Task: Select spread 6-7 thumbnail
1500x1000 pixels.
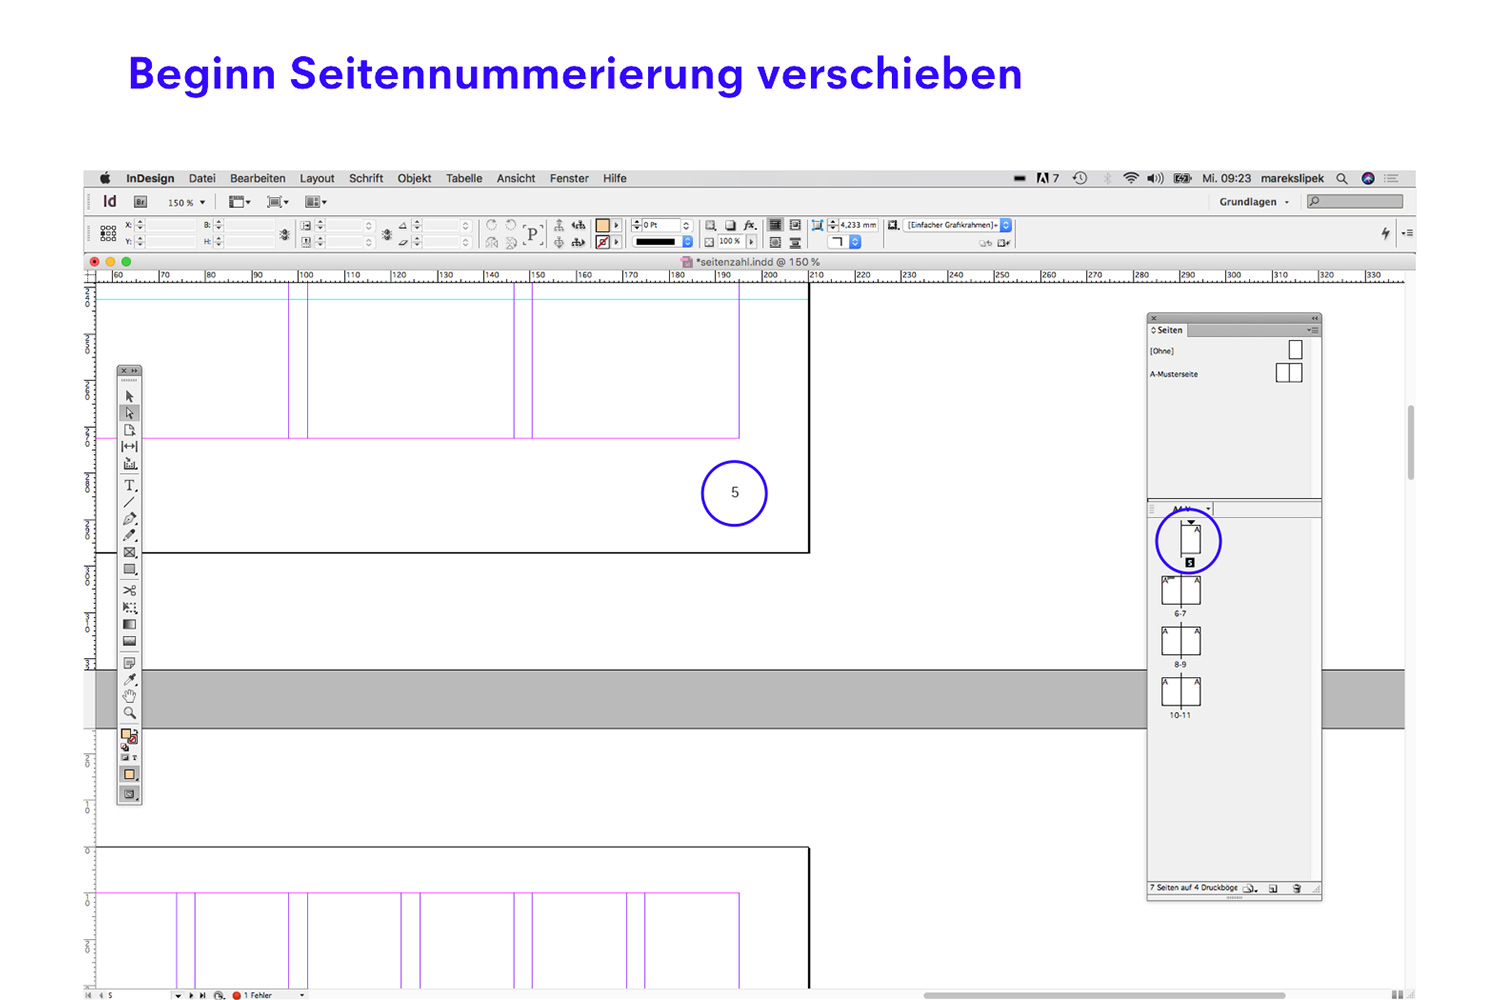Action: pyautogui.click(x=1181, y=590)
